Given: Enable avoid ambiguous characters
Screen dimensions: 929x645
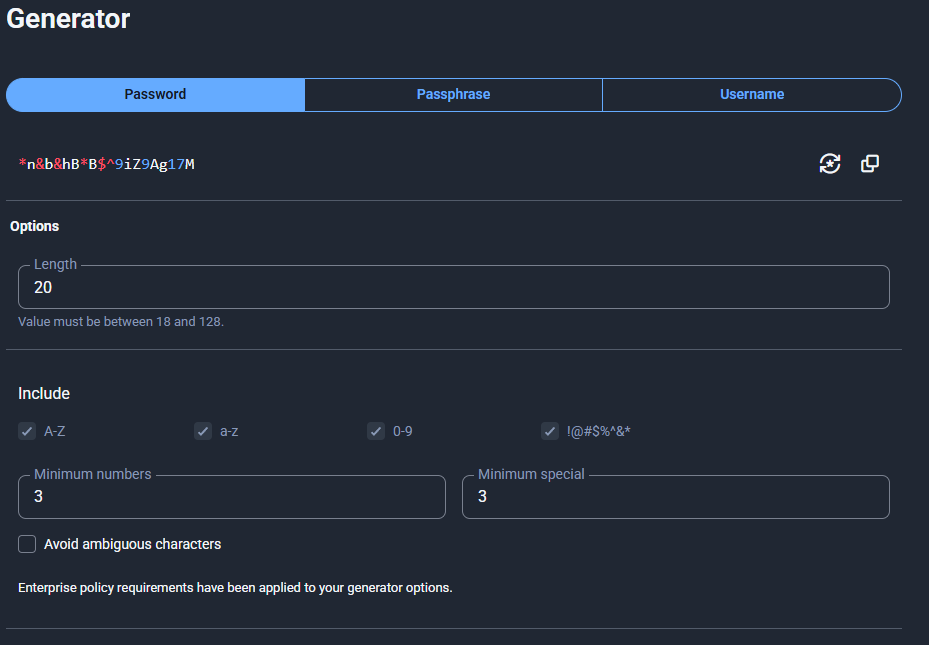Looking at the screenshot, I should pyautogui.click(x=27, y=544).
